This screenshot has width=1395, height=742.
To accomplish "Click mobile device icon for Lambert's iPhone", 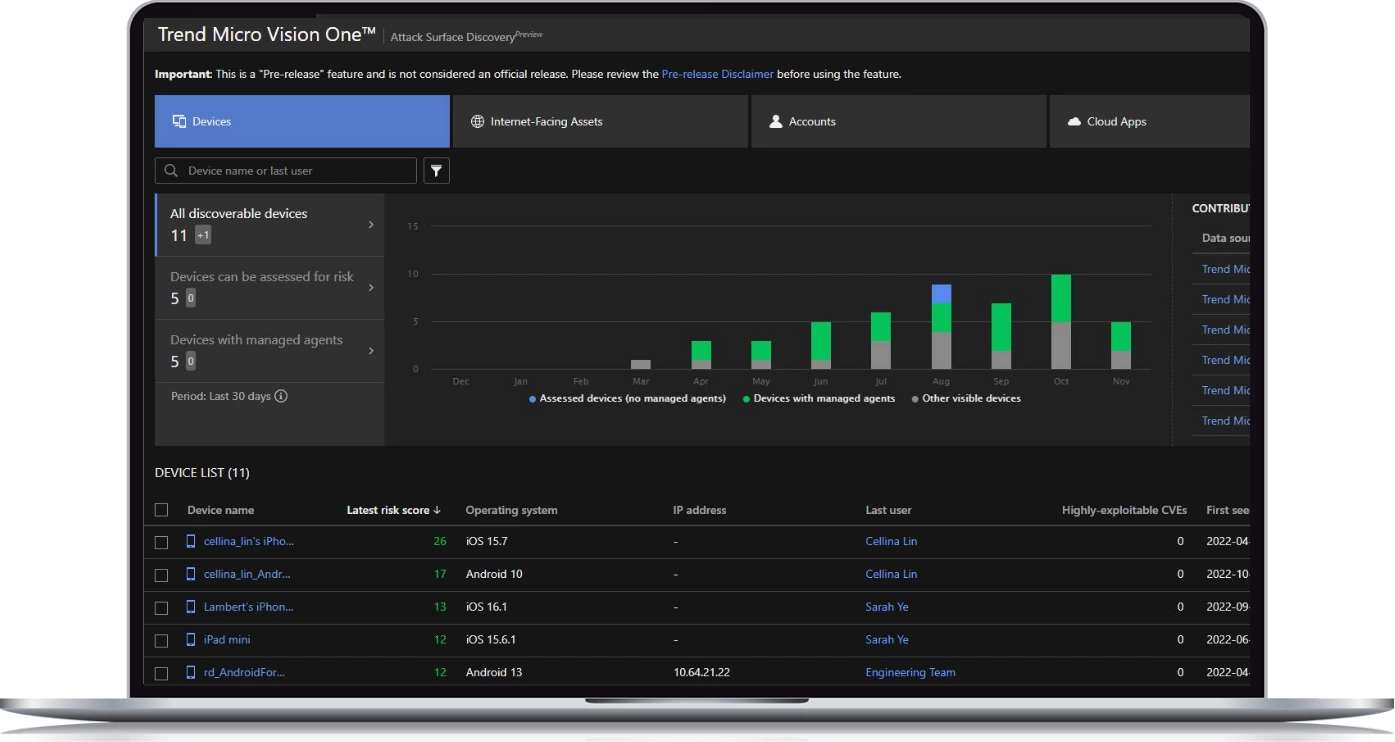I will click(191, 607).
